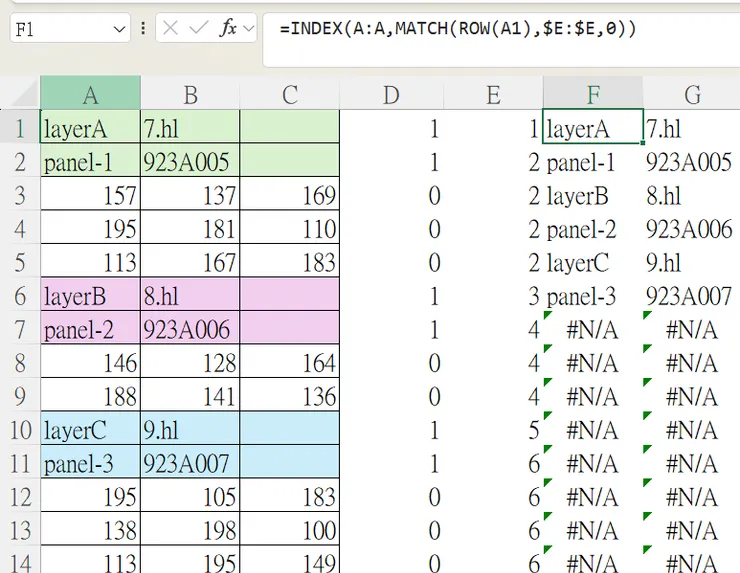
Task: Select row 6 header
Action: [x=20, y=296]
